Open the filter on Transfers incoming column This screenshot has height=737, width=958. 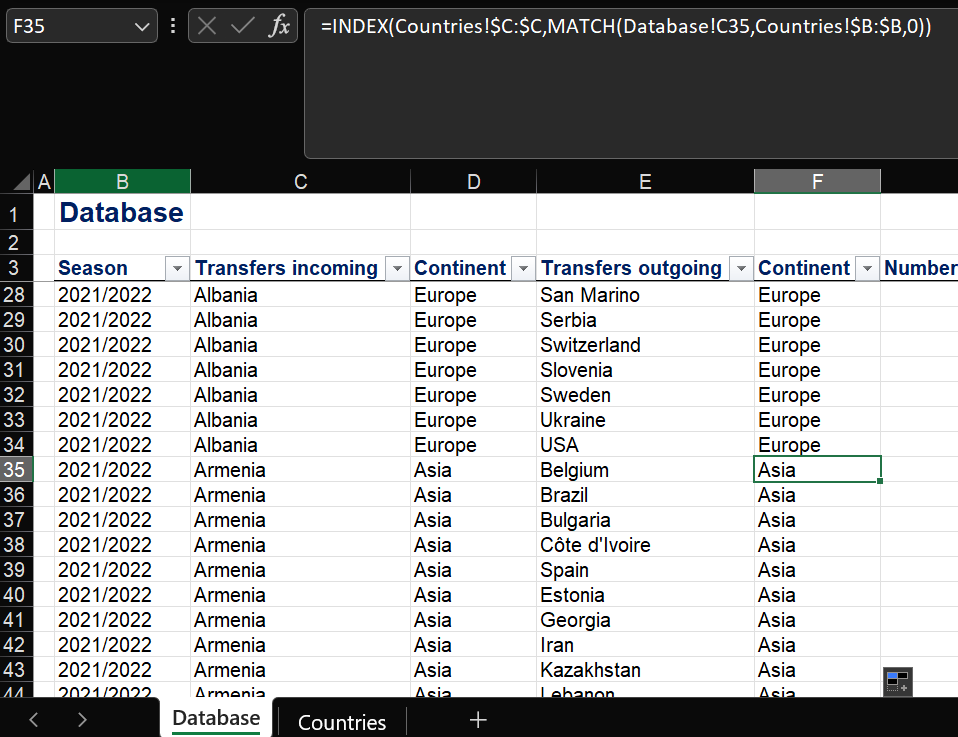pyautogui.click(x=397, y=269)
